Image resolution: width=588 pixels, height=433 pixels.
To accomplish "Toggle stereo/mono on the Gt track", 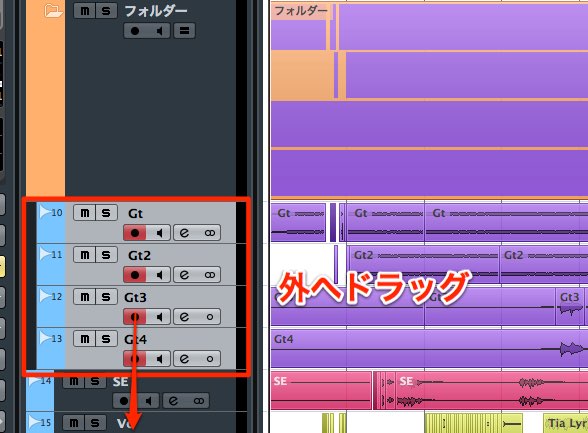I will pyautogui.click(x=209, y=233).
